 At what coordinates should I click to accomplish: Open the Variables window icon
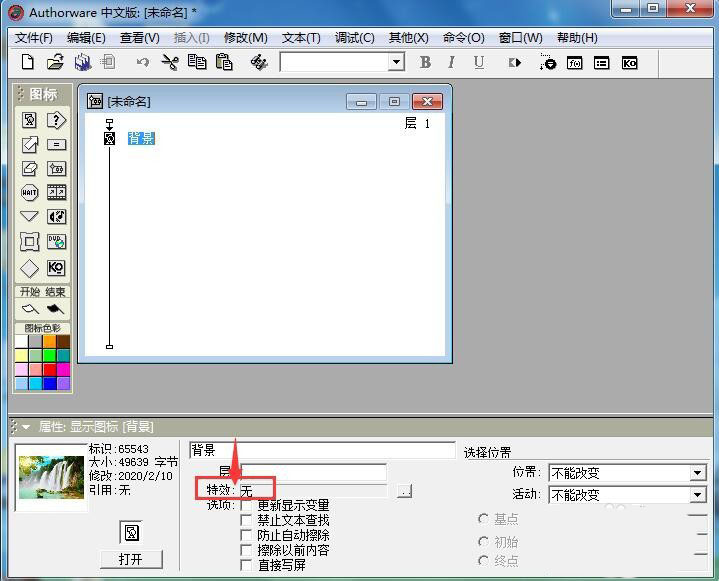602,63
